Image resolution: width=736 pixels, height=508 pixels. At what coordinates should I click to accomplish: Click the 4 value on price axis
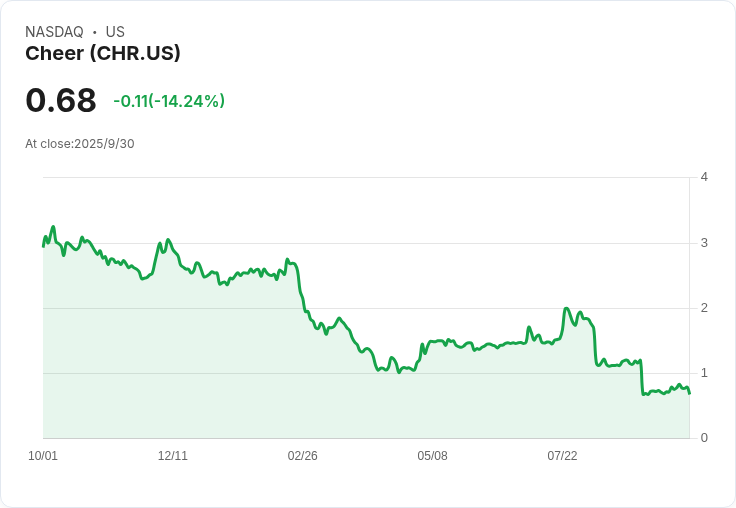[704, 177]
